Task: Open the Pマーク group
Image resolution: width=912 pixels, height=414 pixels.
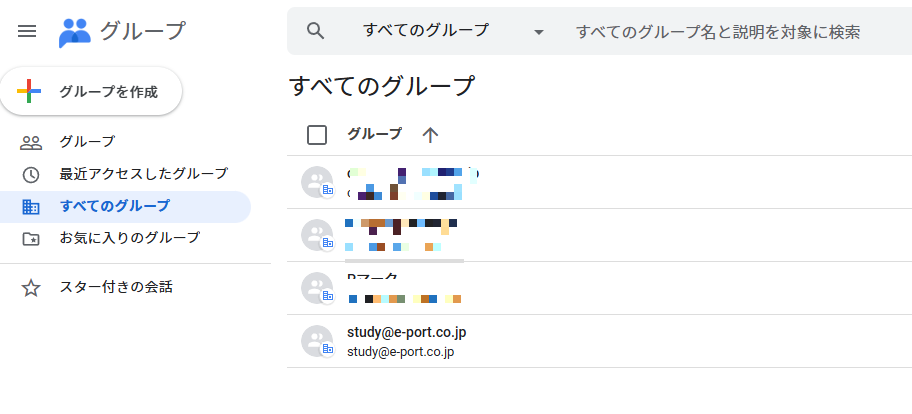Action: coord(372,279)
